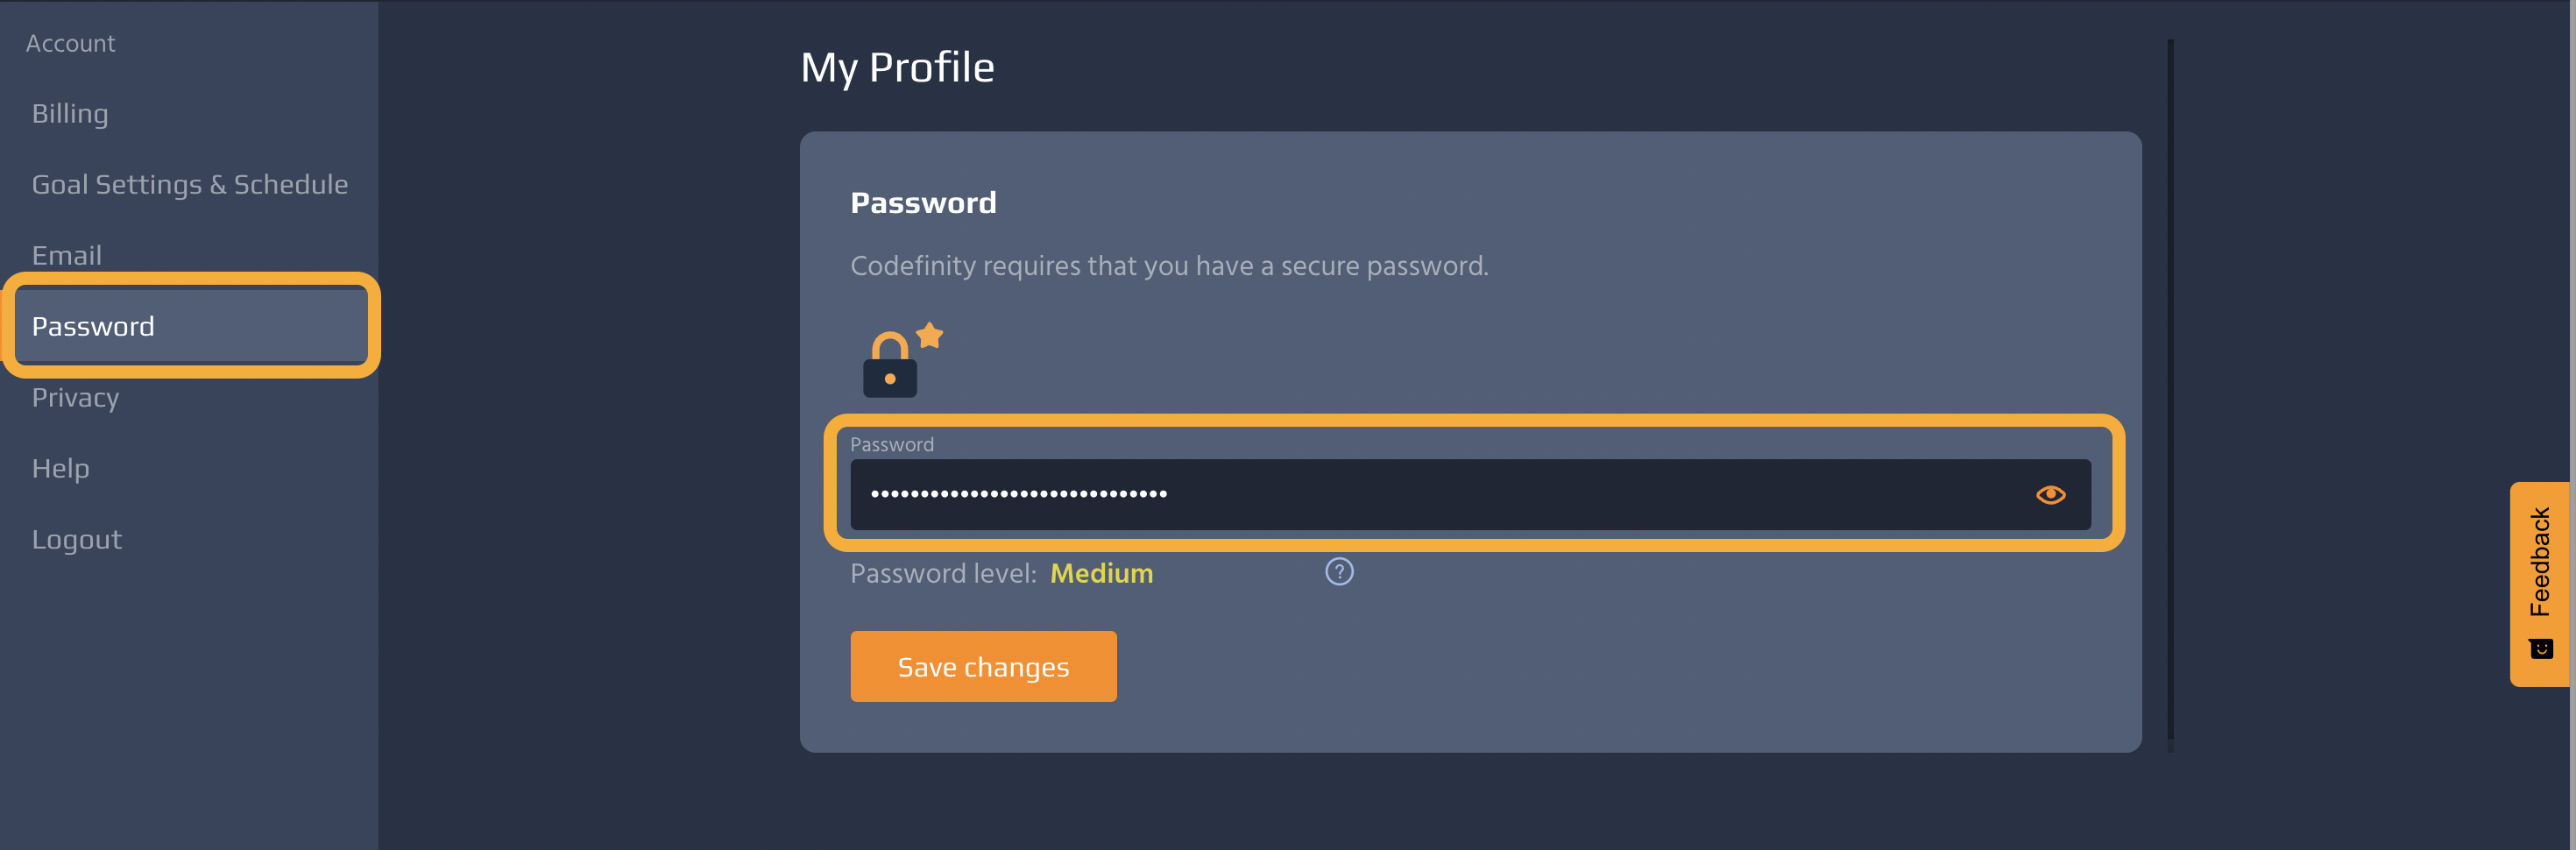Click Logout in the sidebar
The width and height of the screenshot is (2576, 850).
point(77,540)
